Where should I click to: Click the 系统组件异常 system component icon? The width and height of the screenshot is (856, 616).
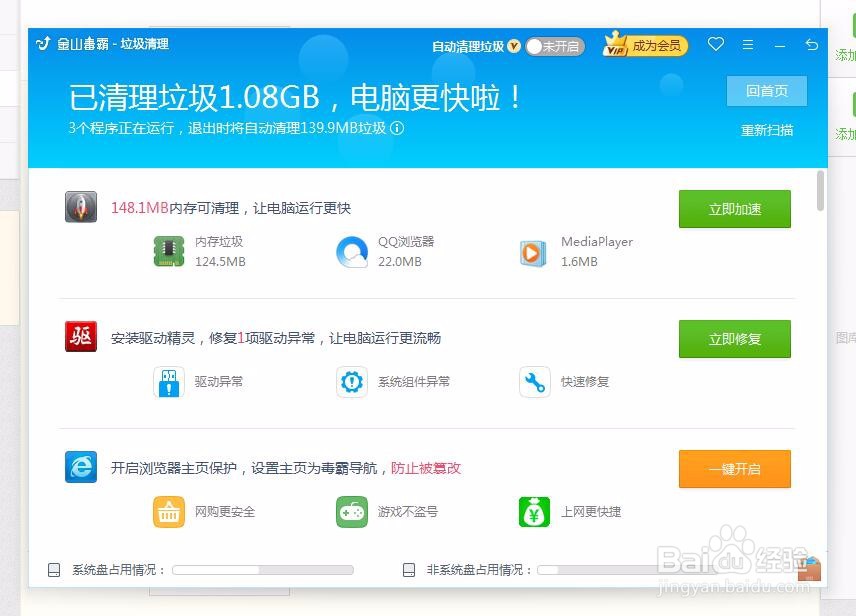coord(352,381)
